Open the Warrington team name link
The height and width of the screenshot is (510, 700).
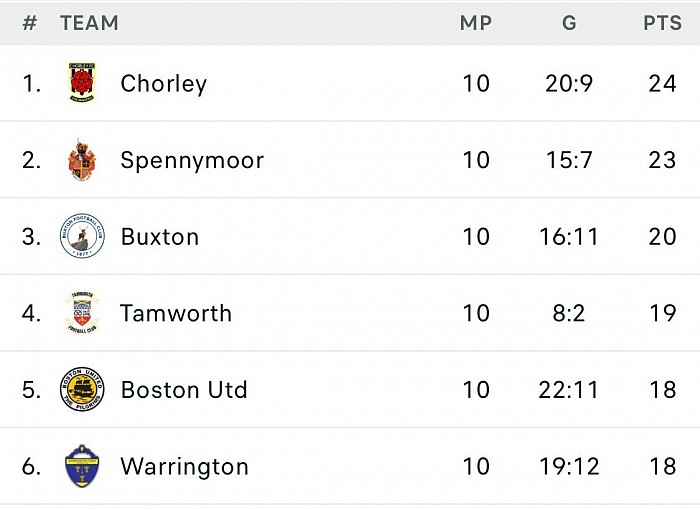coord(184,467)
